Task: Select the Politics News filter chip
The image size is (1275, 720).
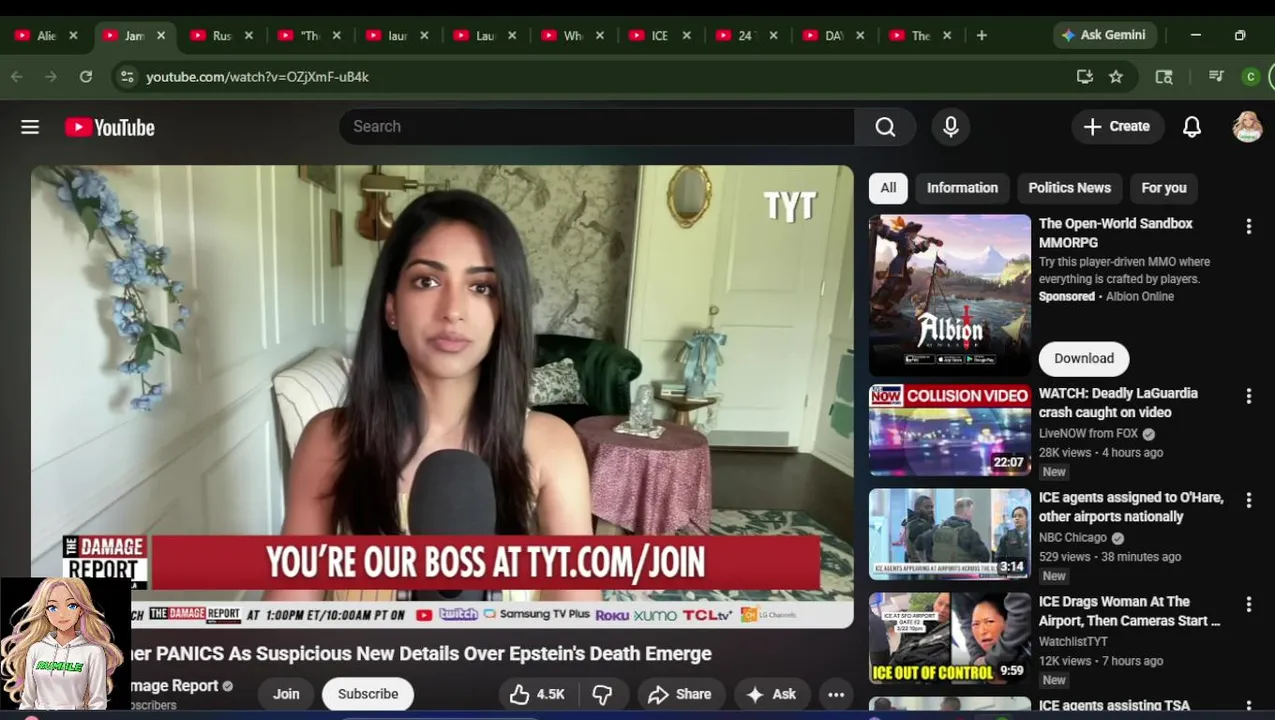Action: coord(1069,188)
